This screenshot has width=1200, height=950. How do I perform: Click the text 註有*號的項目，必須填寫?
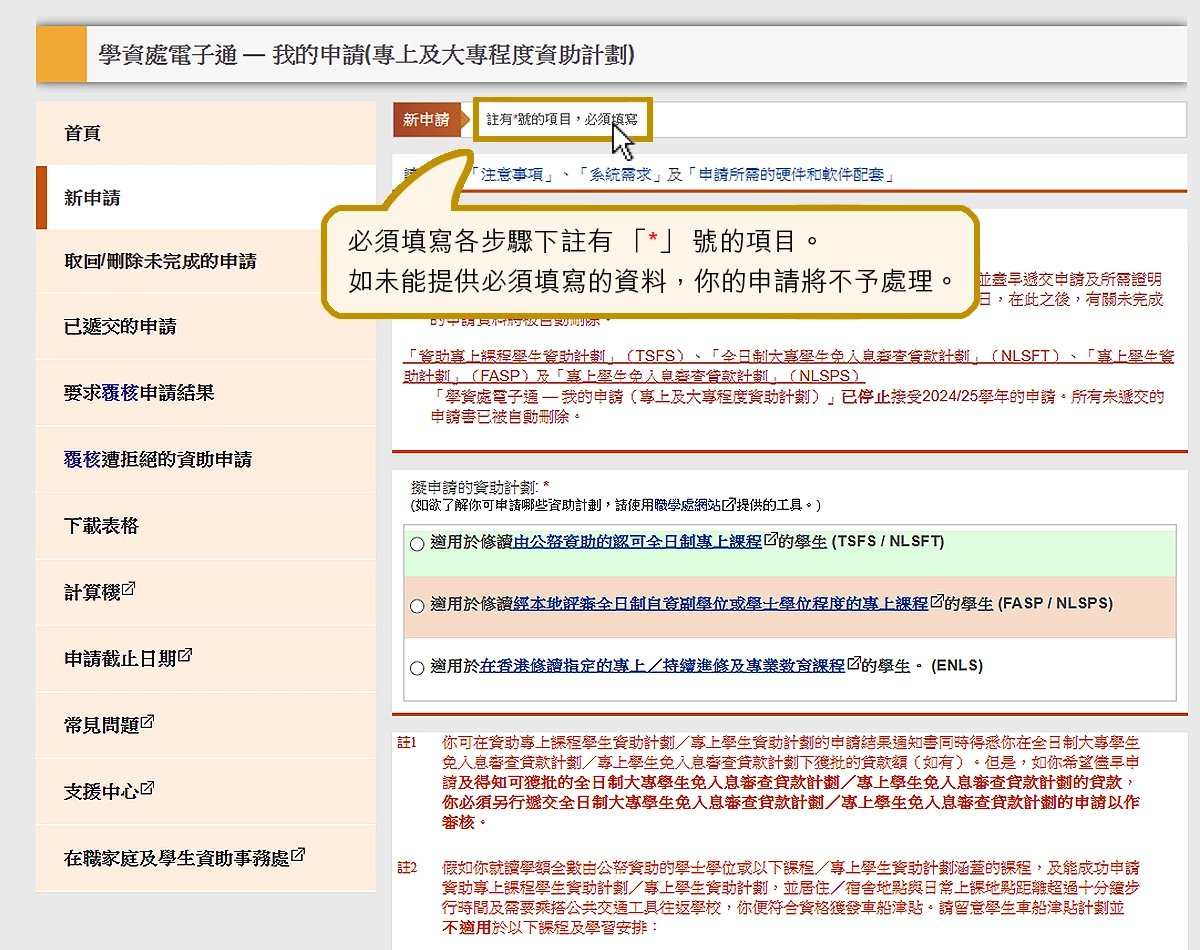562,120
